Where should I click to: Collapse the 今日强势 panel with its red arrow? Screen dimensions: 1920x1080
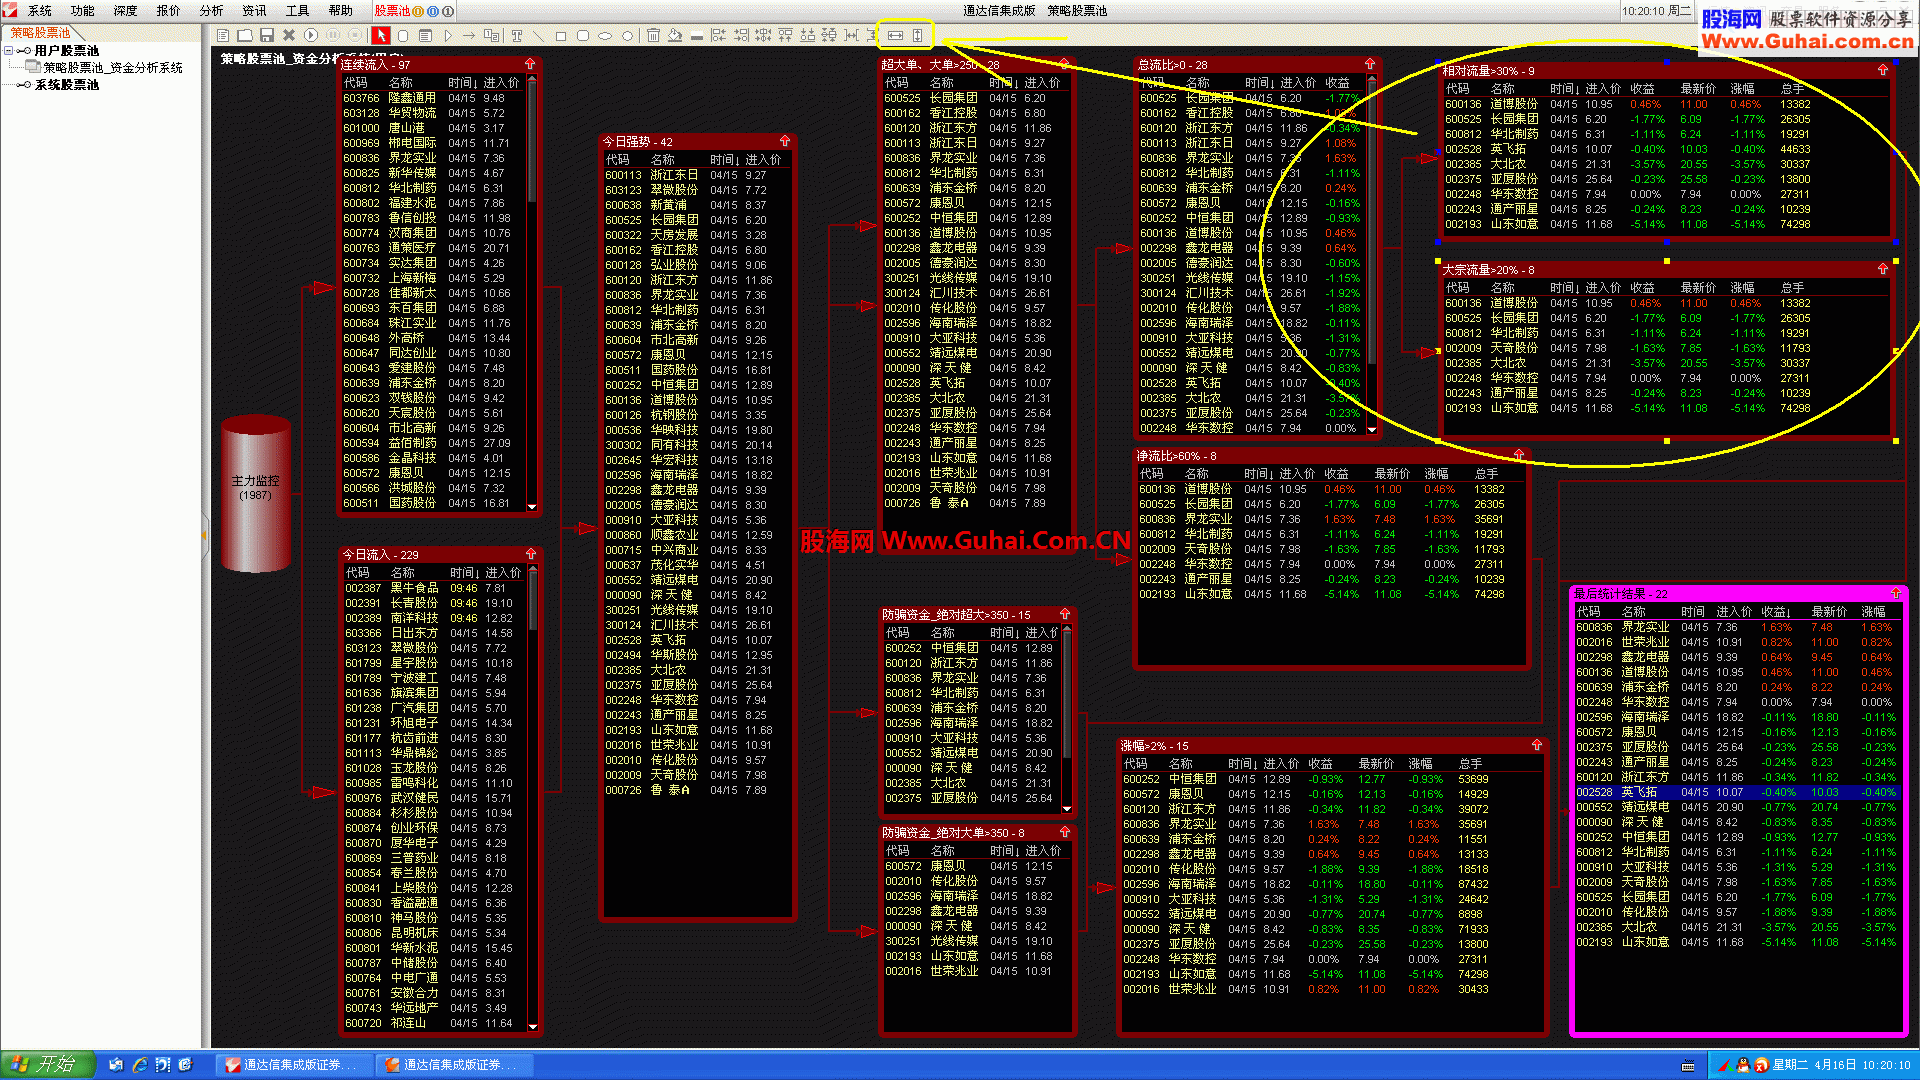(x=785, y=141)
